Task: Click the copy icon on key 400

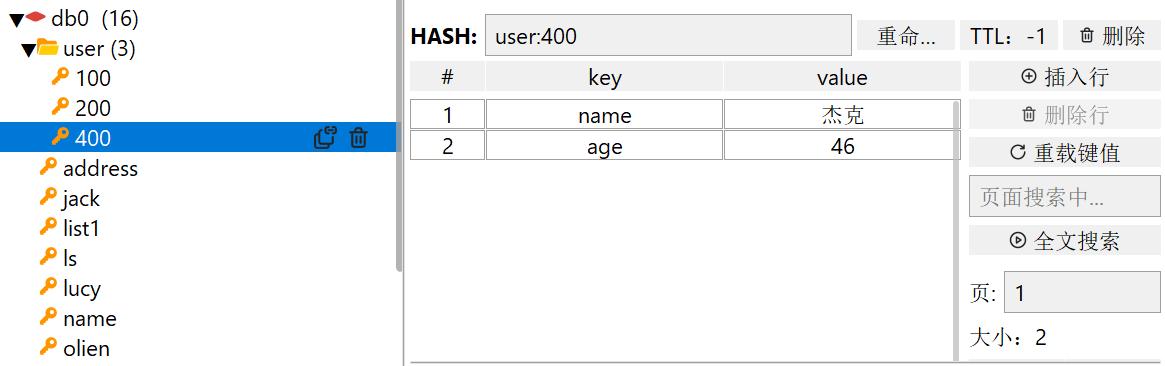Action: coord(325,137)
